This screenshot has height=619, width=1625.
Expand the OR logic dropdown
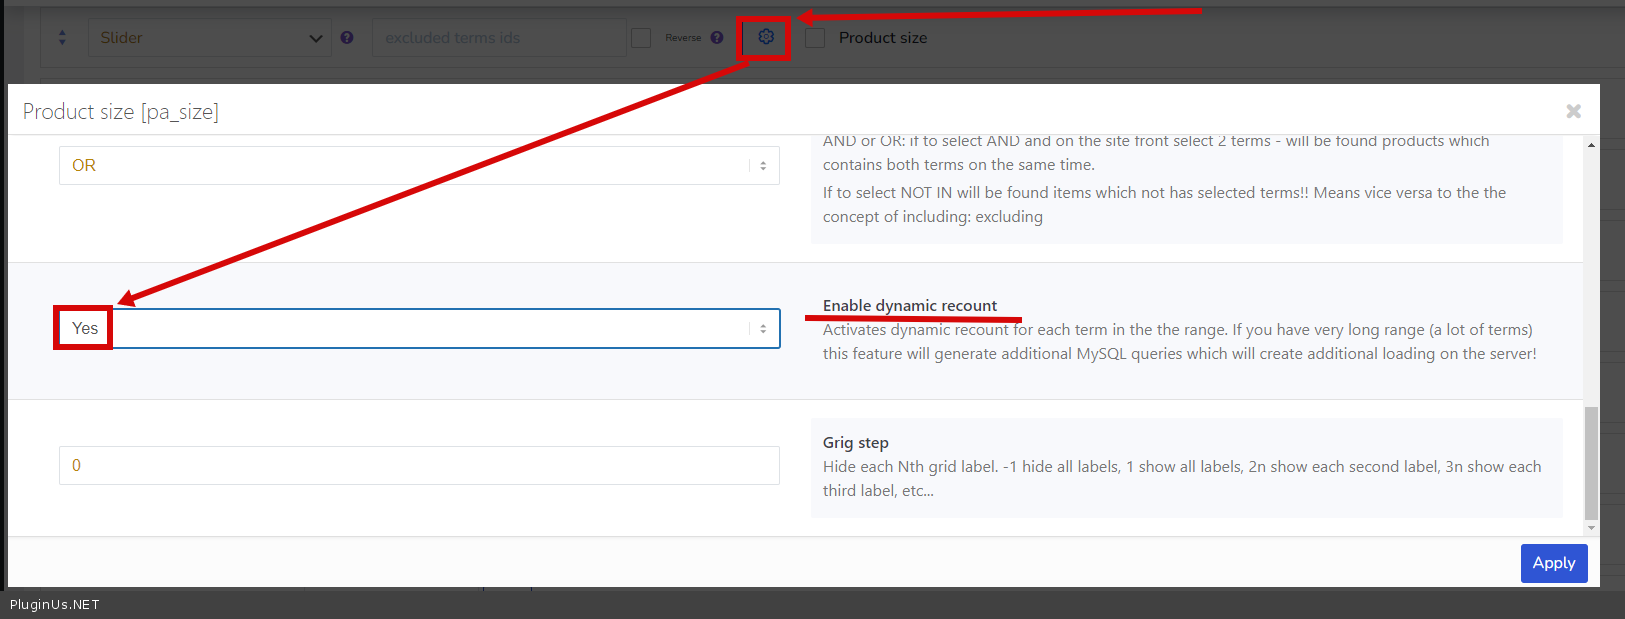pos(419,166)
